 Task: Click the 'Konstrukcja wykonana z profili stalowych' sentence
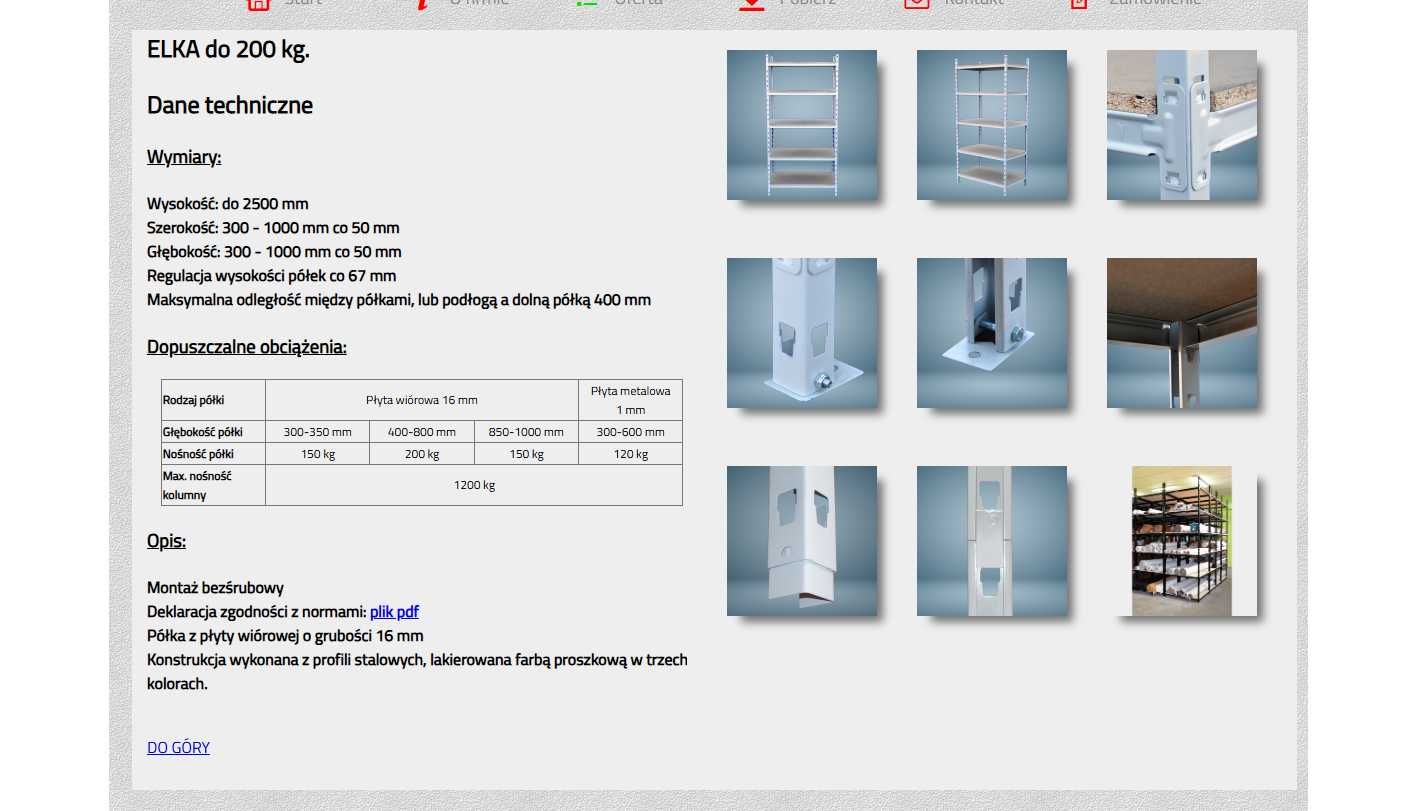pyautogui.click(x=417, y=672)
